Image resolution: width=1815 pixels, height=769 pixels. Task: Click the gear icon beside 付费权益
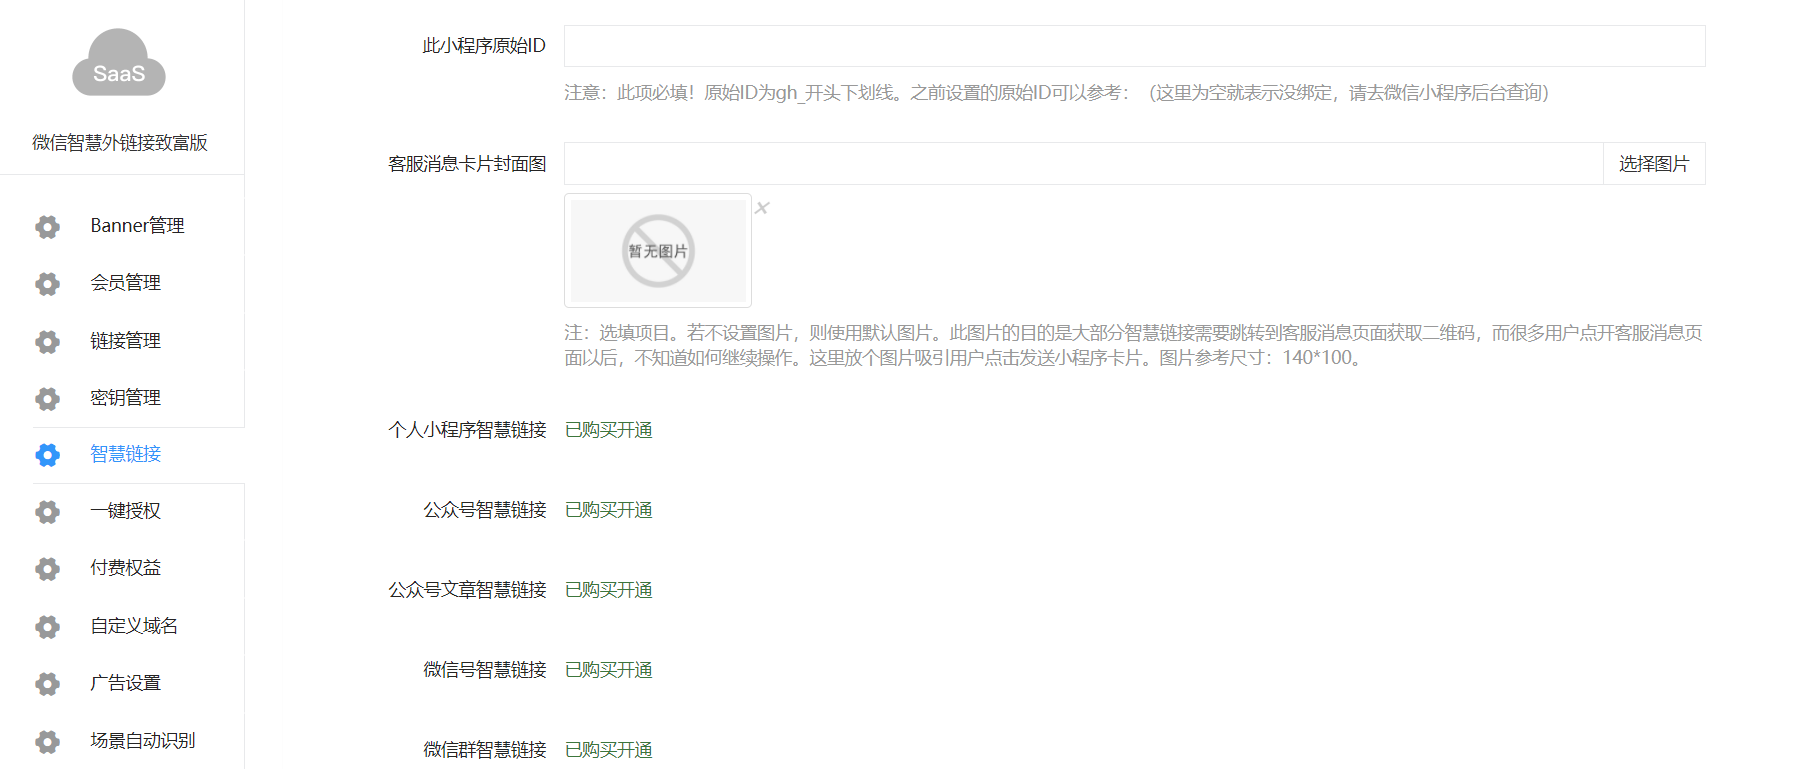tap(47, 569)
